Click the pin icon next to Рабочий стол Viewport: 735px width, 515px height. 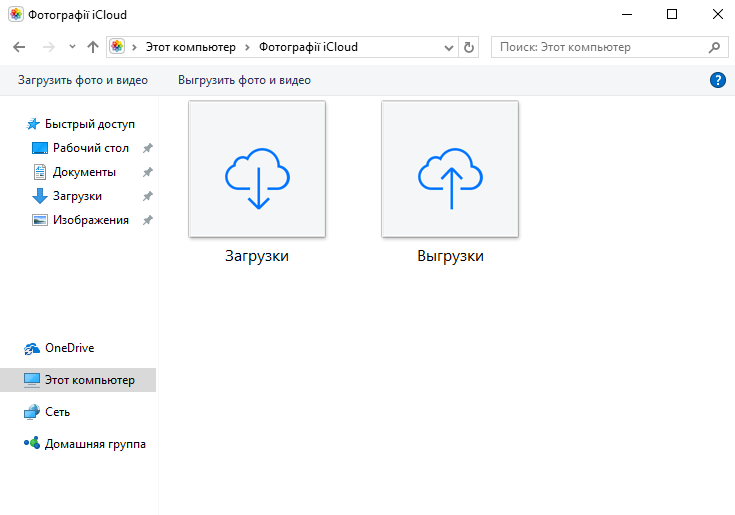point(148,148)
